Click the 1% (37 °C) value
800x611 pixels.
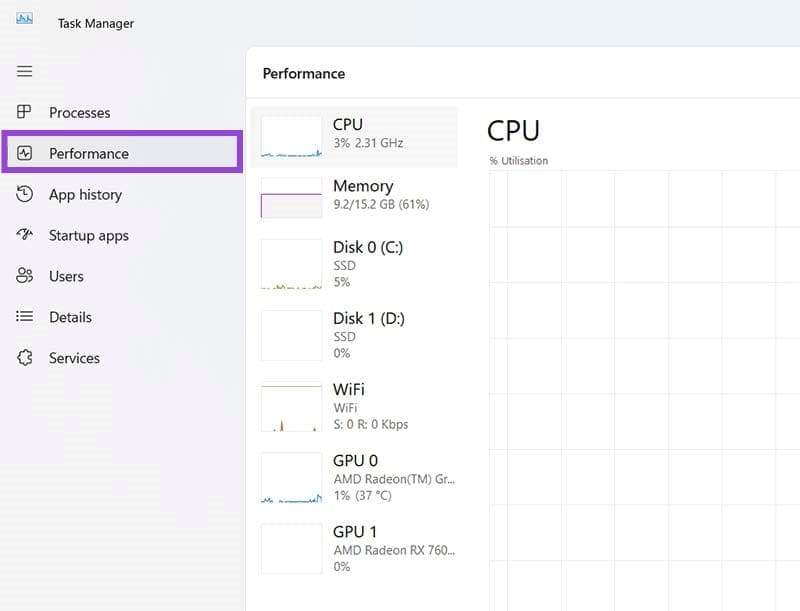click(362, 496)
